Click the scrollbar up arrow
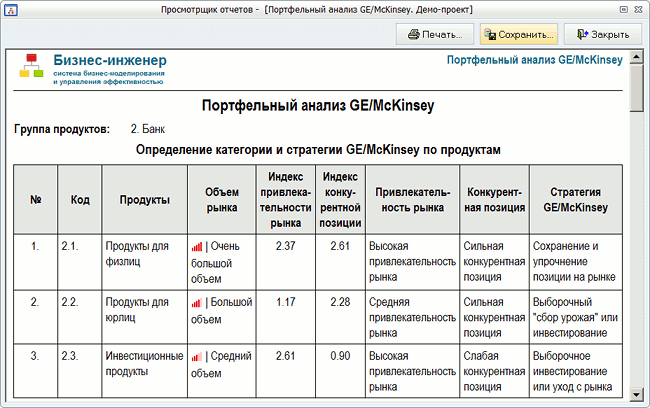 tap(636, 57)
